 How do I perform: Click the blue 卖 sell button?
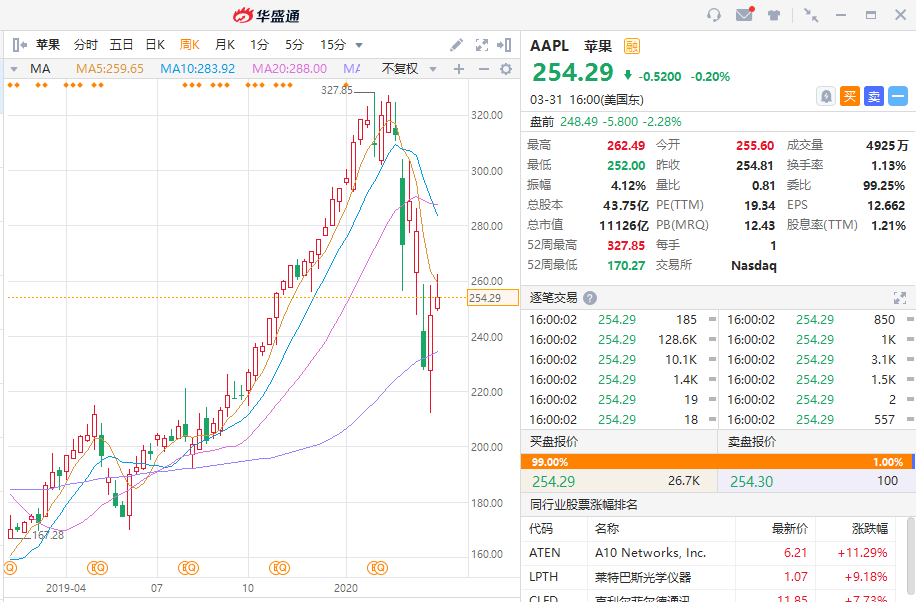tap(873, 96)
